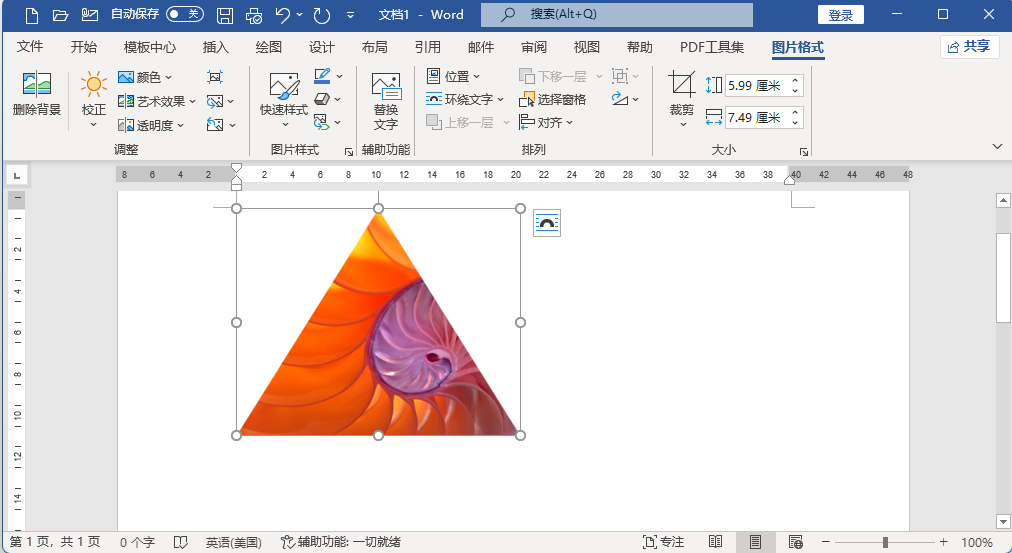
Task: Click the zoom out minus button
Action: [825, 542]
